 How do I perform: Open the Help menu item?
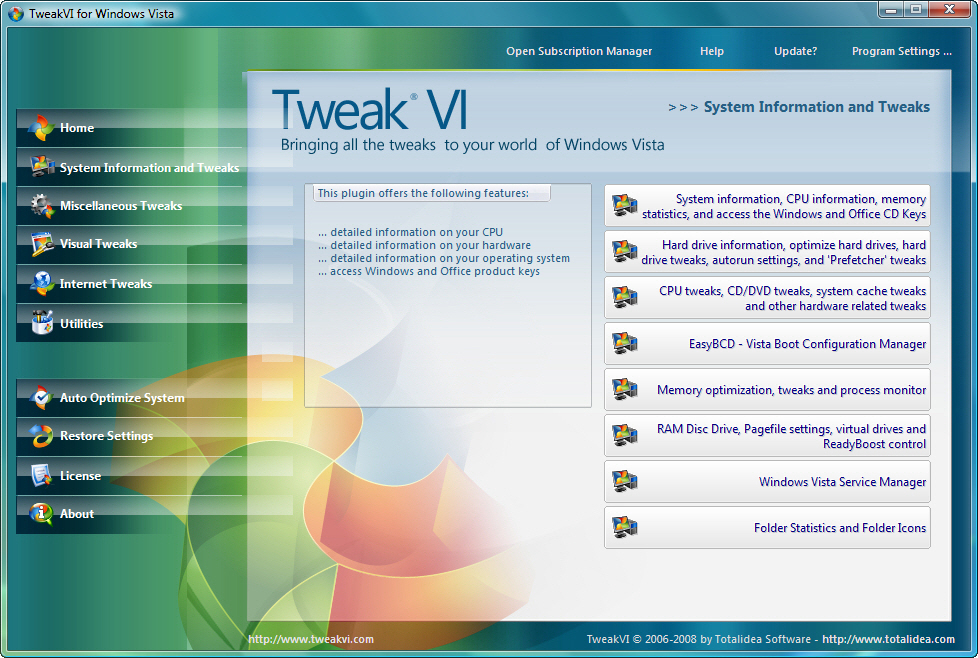[711, 51]
